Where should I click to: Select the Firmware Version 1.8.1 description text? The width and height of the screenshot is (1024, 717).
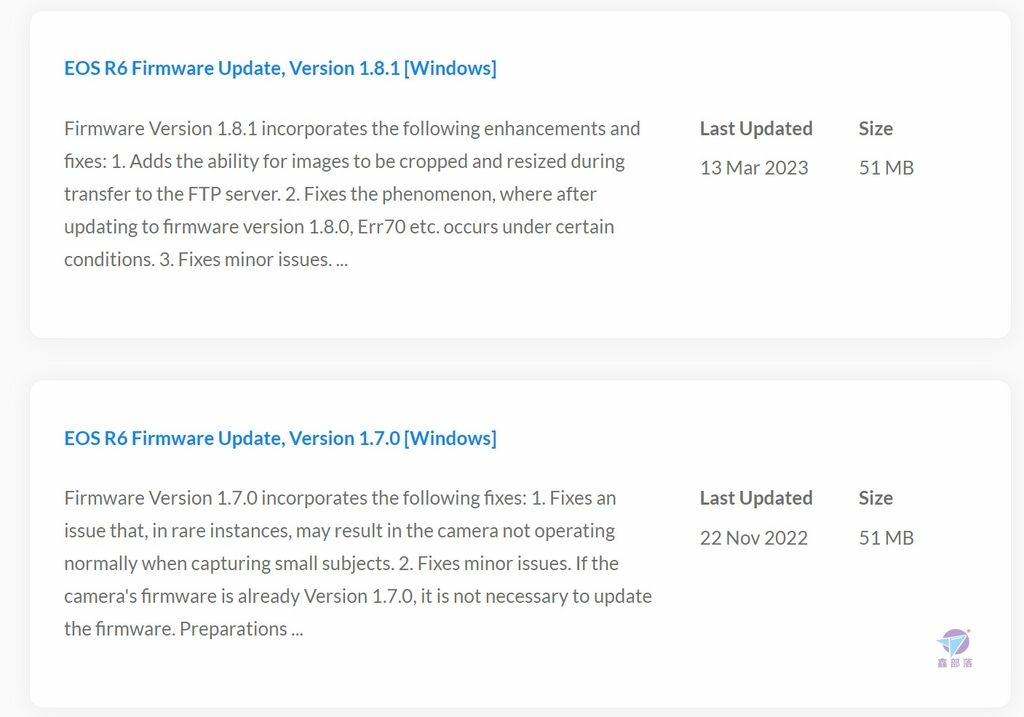(352, 194)
